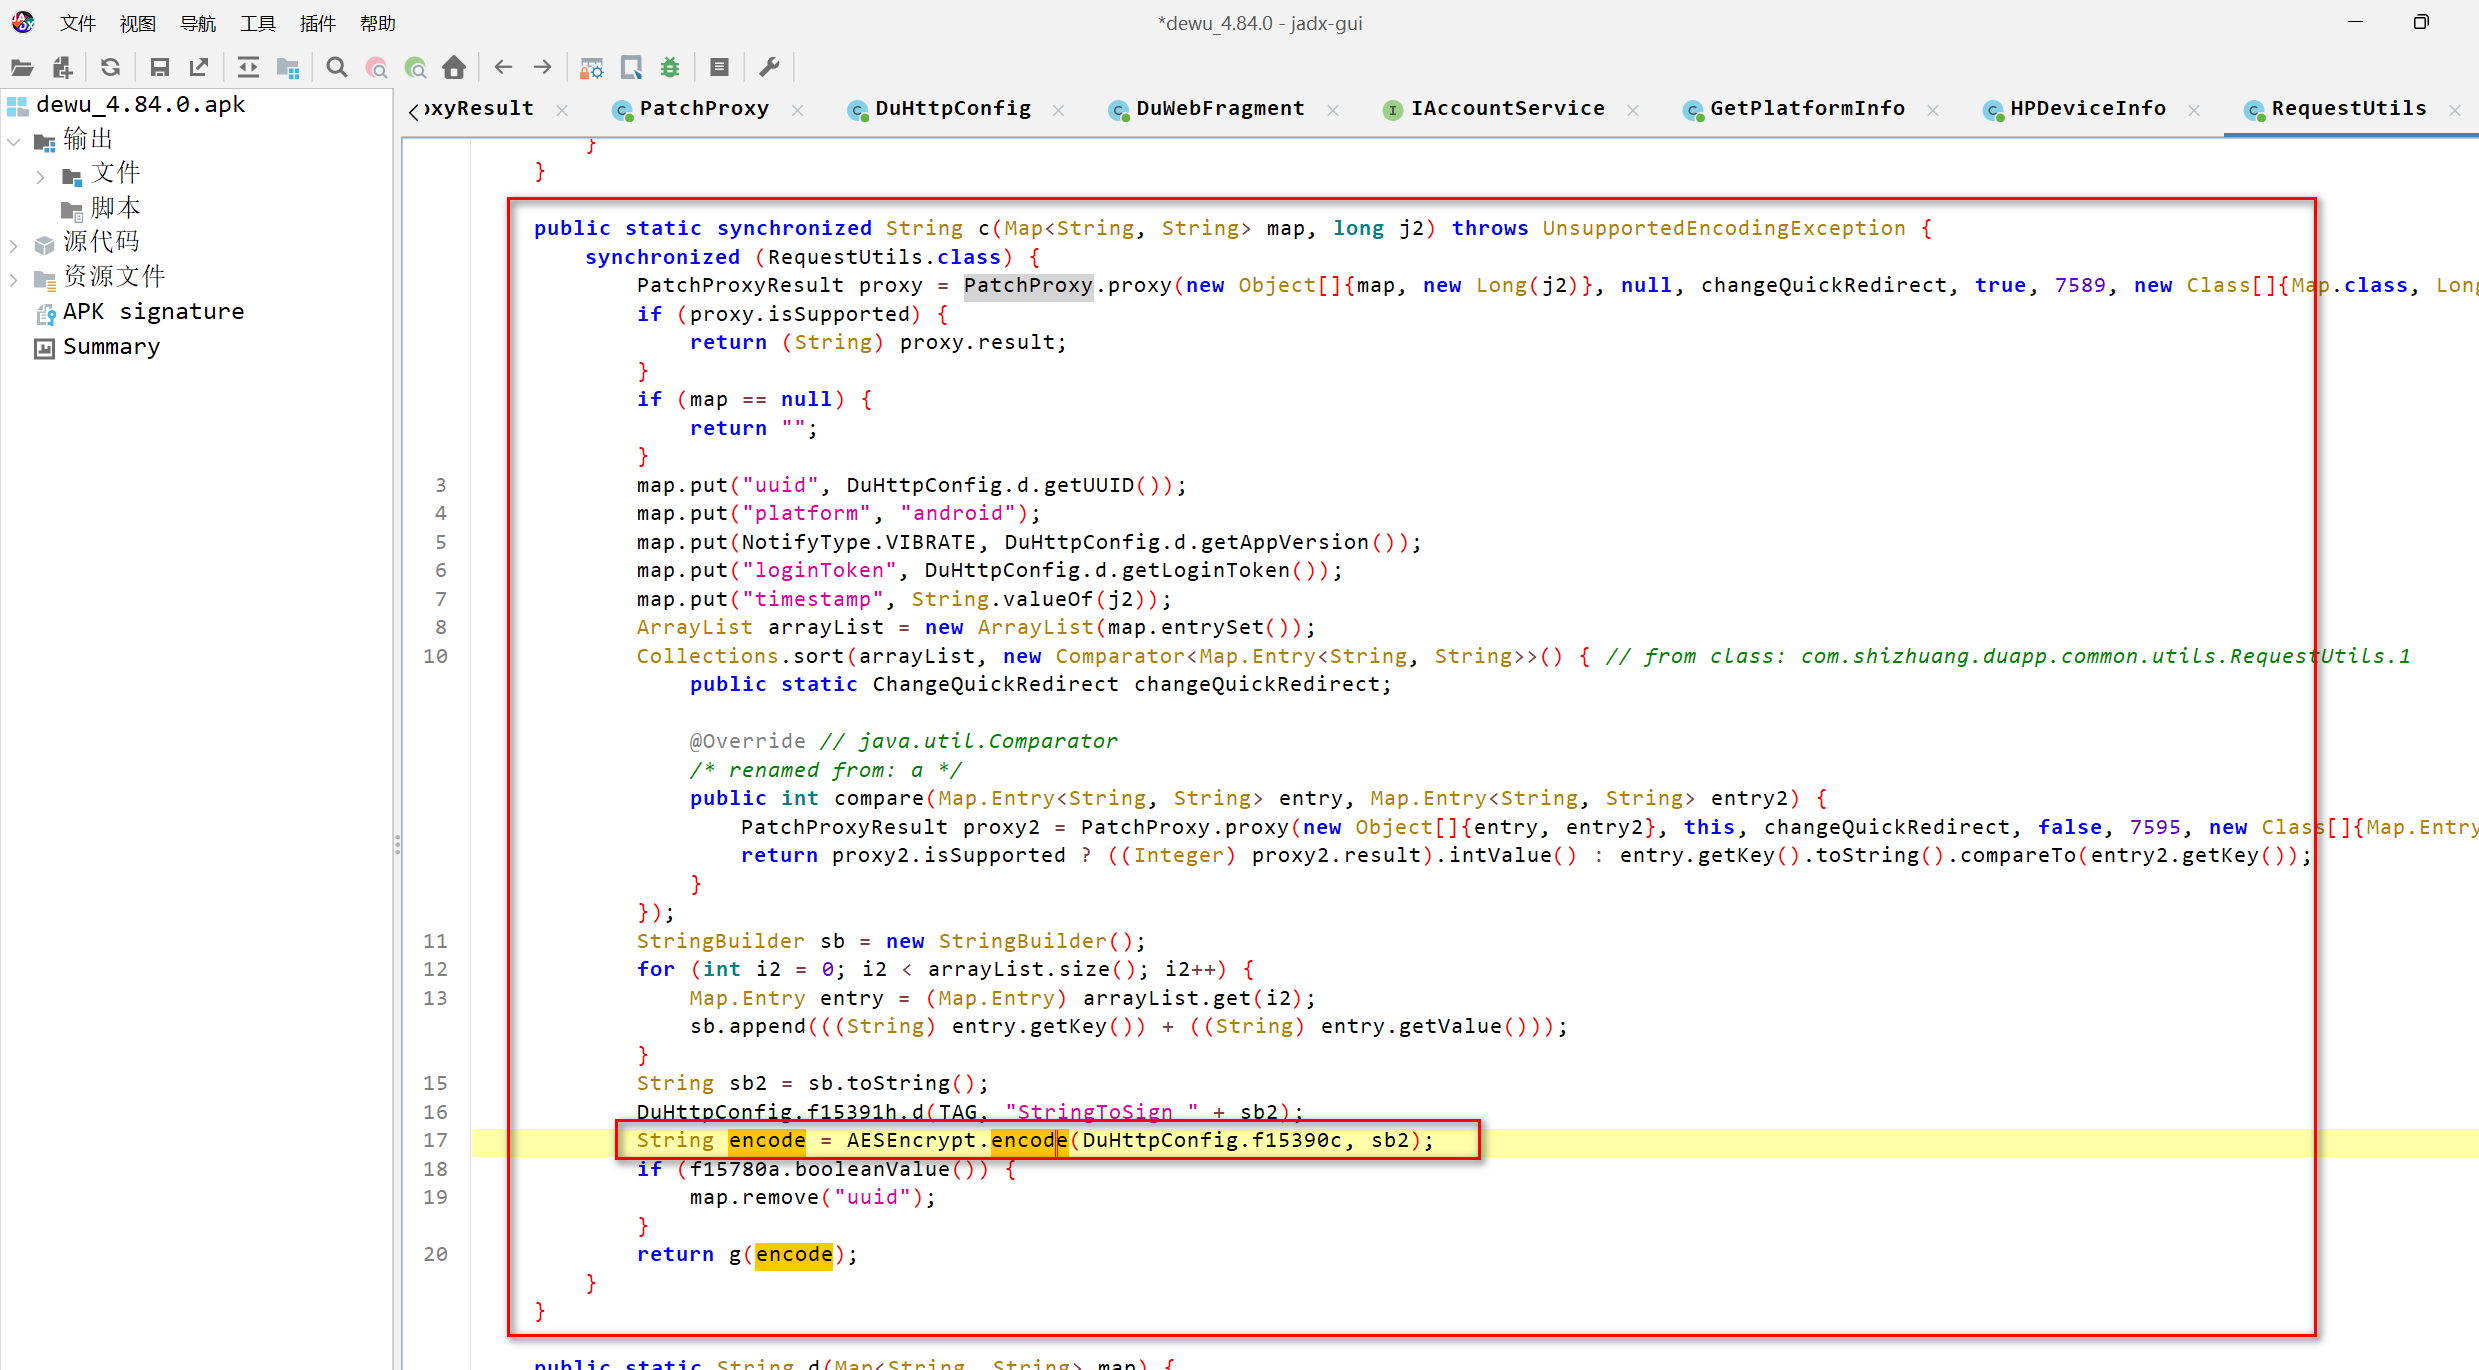Expand the 源代码 tree node
This screenshot has height=1370, width=2479.
(x=14, y=244)
